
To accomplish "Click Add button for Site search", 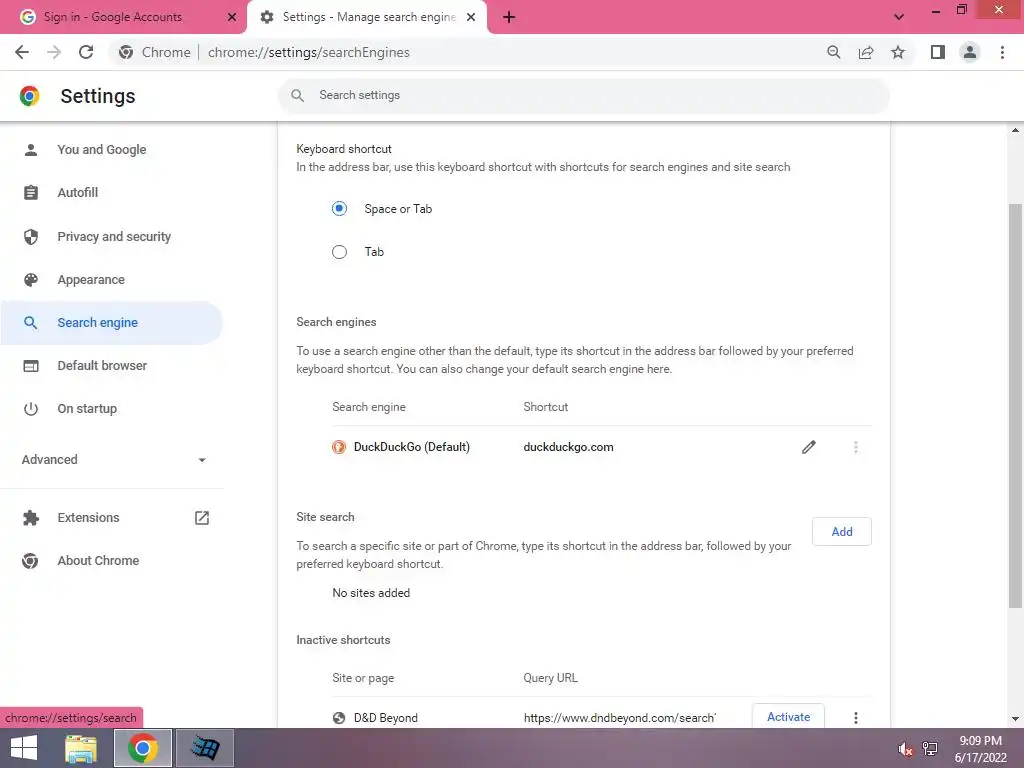I will pyautogui.click(x=841, y=532).
